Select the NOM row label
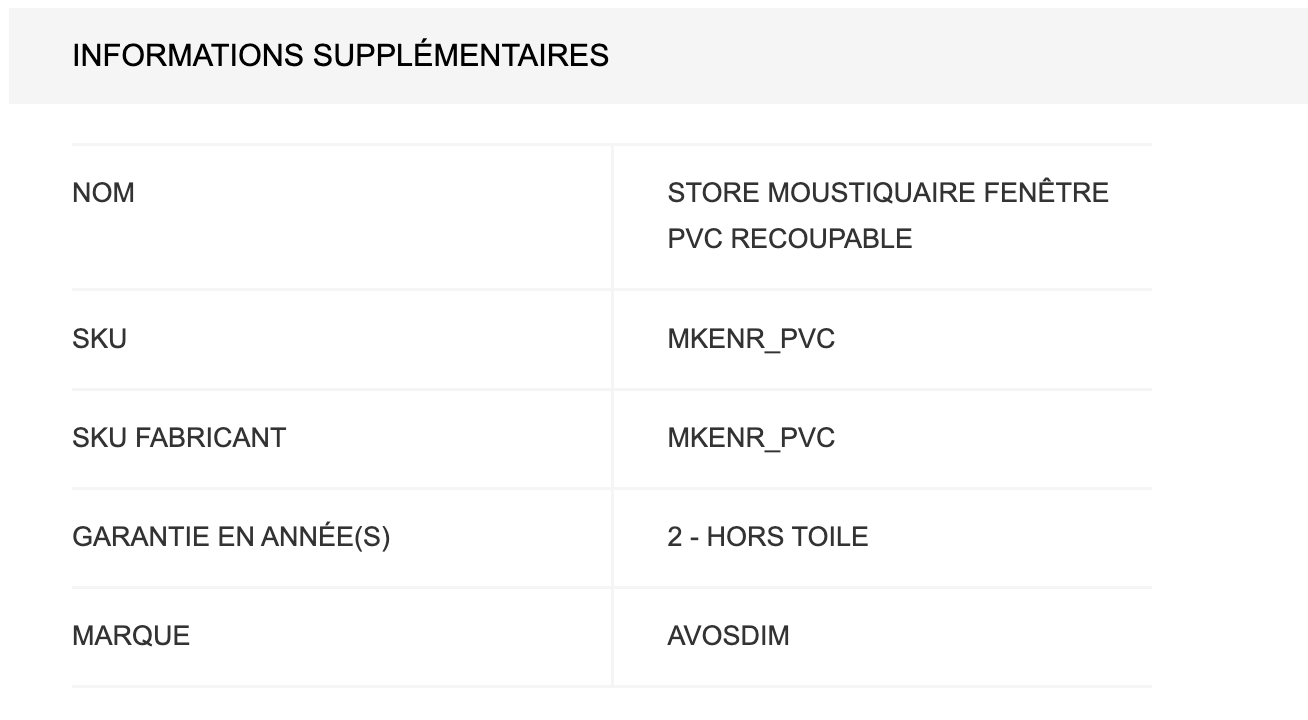Viewport: 1308px width, 720px height. (103, 193)
